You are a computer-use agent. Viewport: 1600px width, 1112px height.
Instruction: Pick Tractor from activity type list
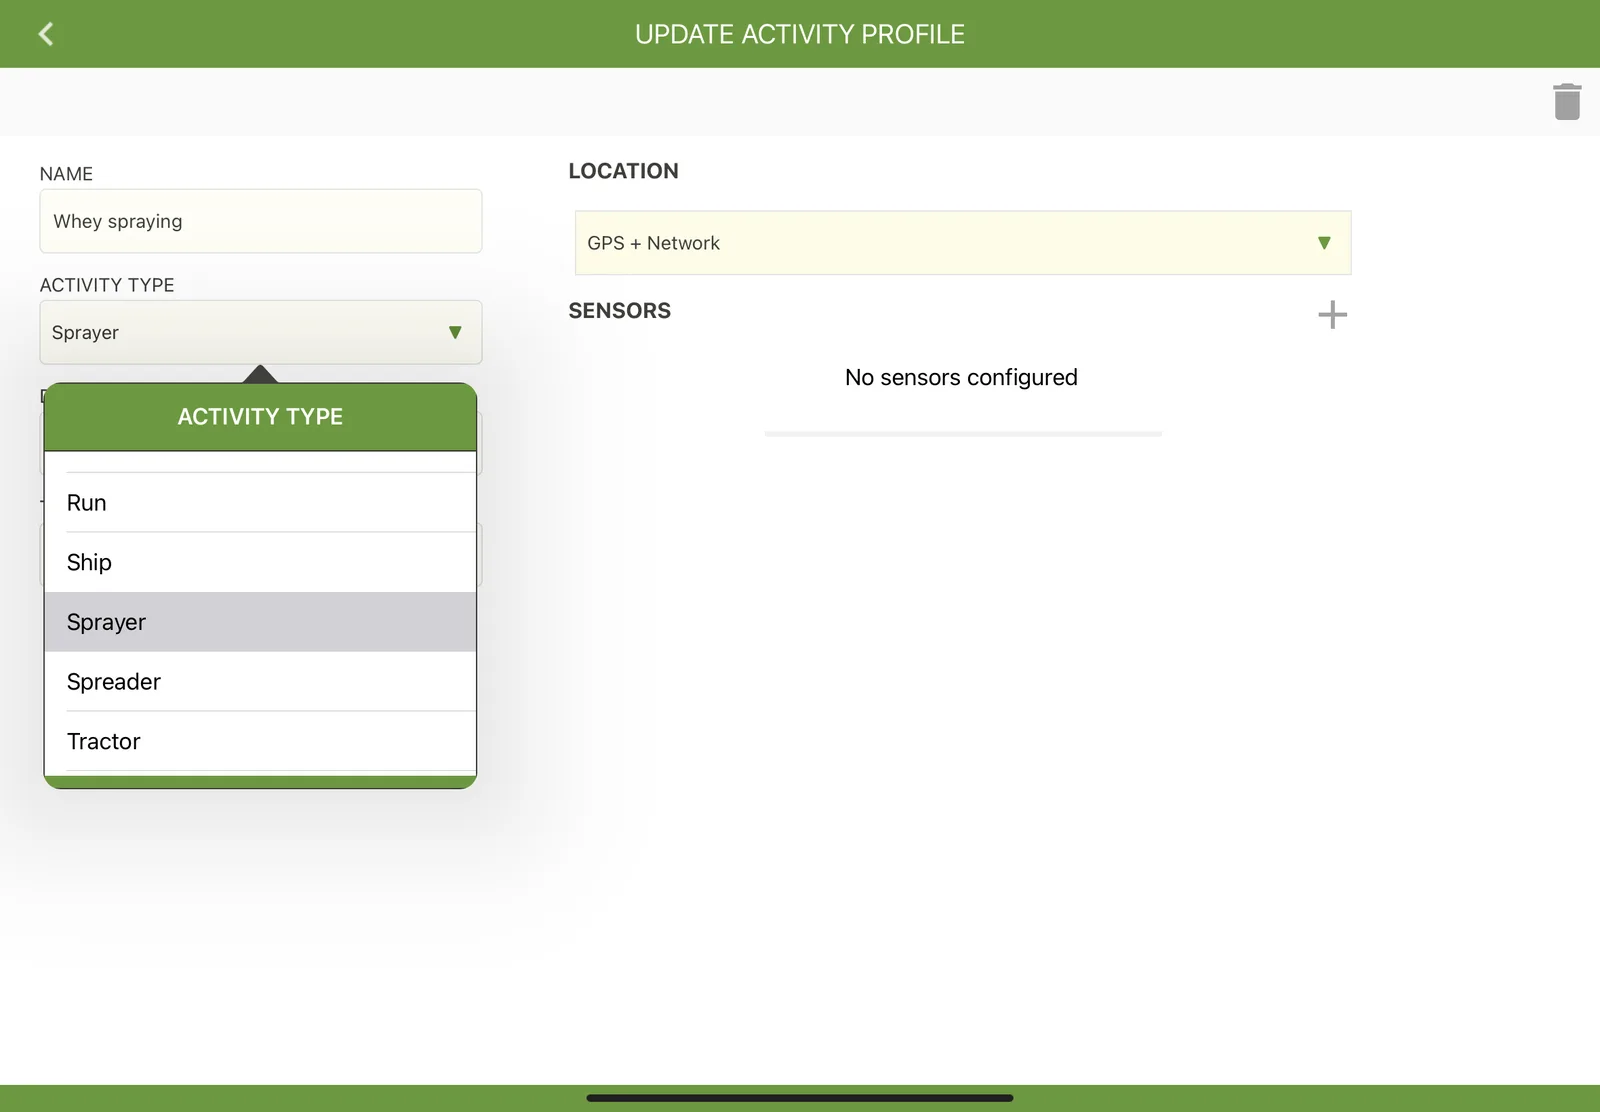coord(260,741)
